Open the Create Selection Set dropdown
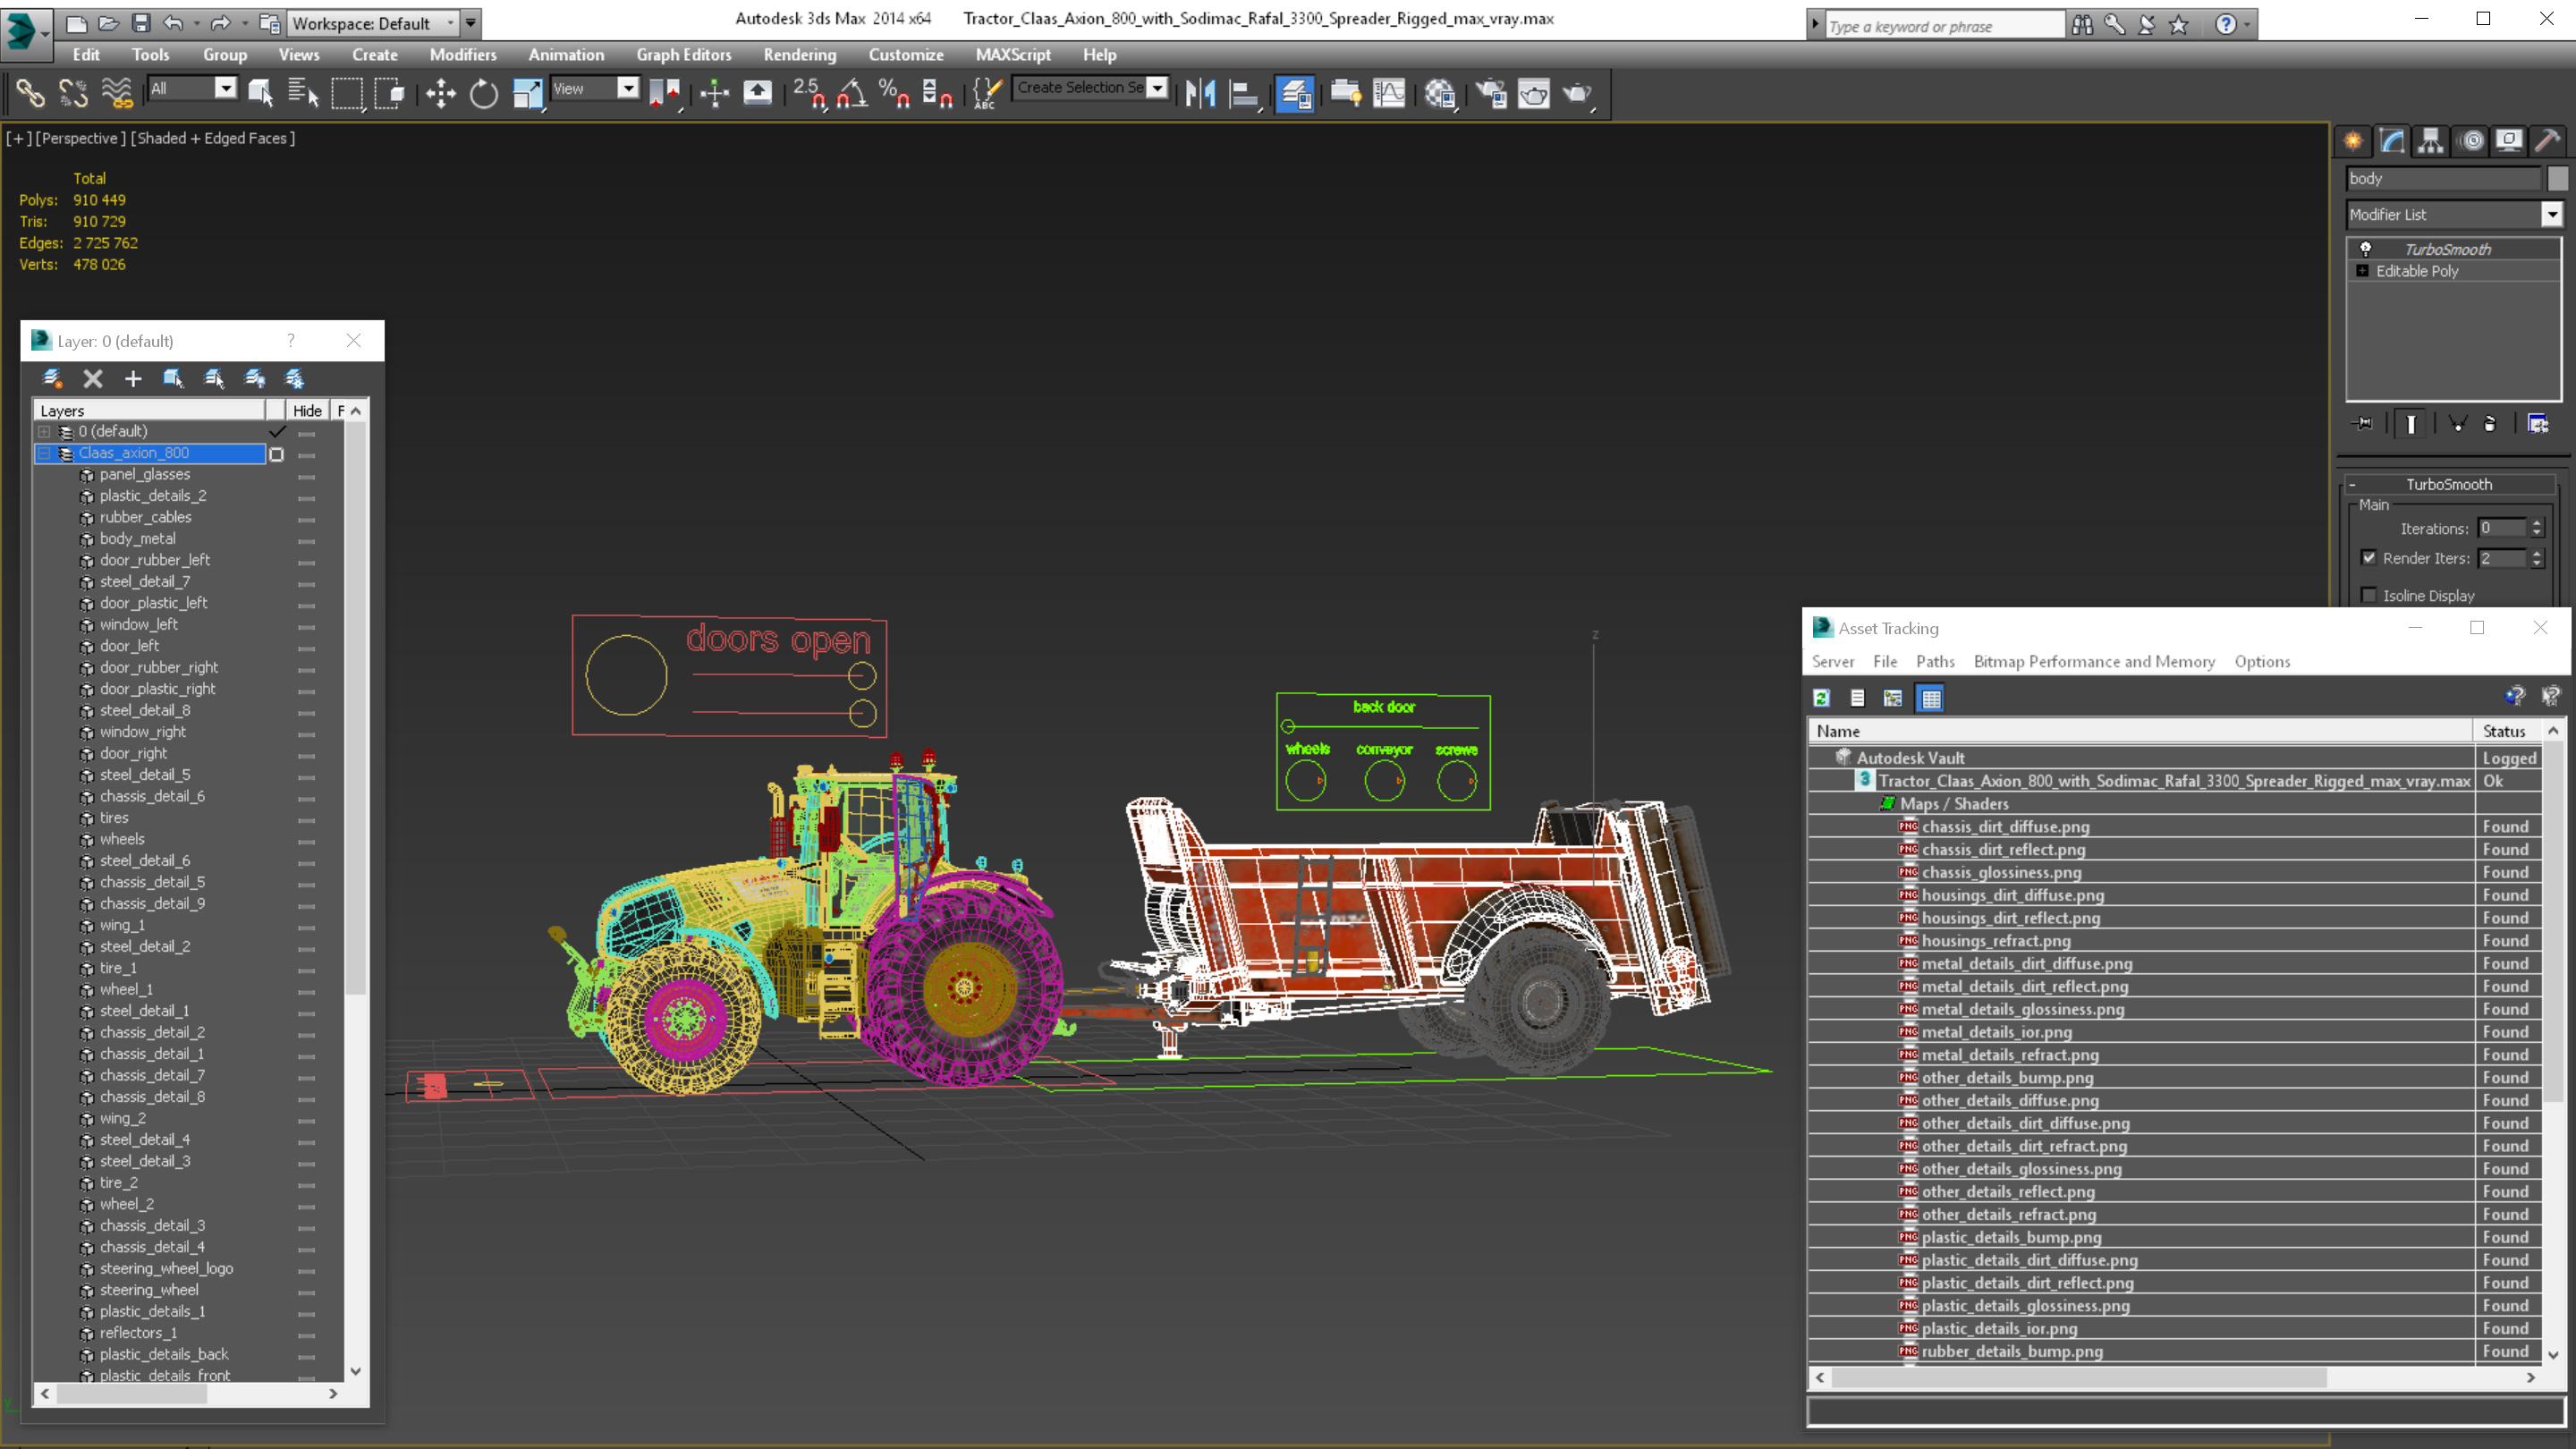Image resolution: width=2576 pixels, height=1449 pixels. pyautogui.click(x=1157, y=88)
